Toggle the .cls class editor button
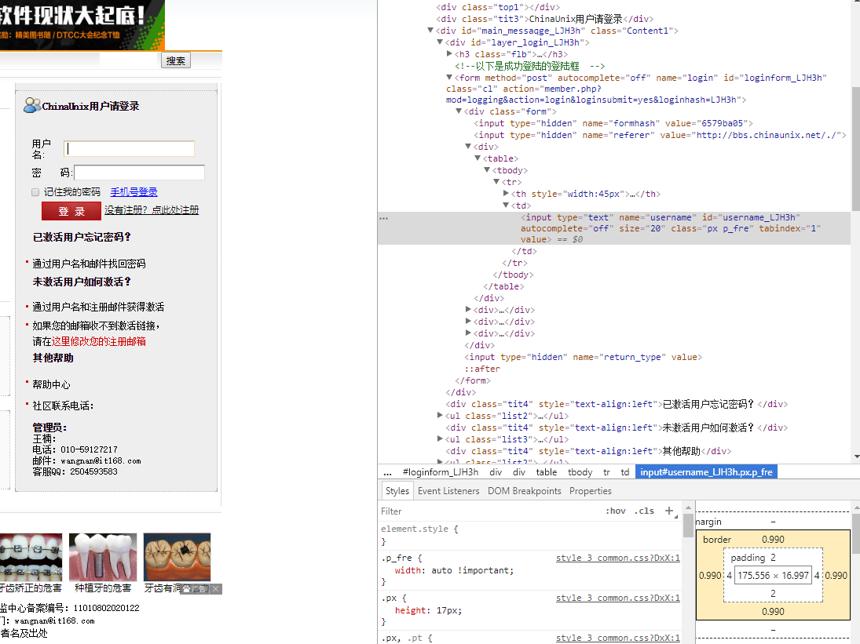The width and height of the screenshot is (860, 644). coord(644,511)
